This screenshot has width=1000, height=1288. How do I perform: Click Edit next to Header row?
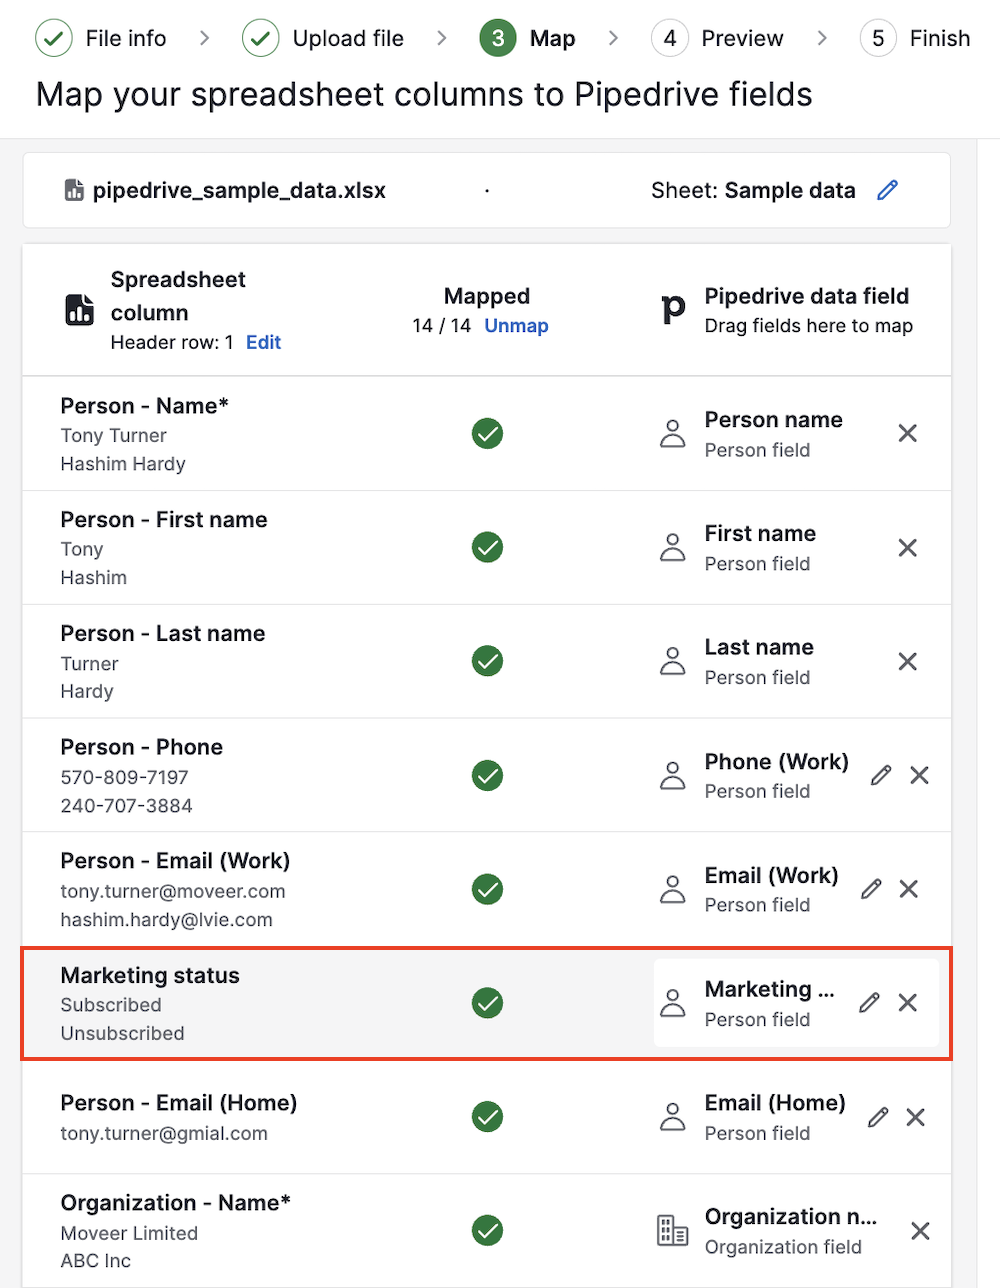tap(263, 342)
